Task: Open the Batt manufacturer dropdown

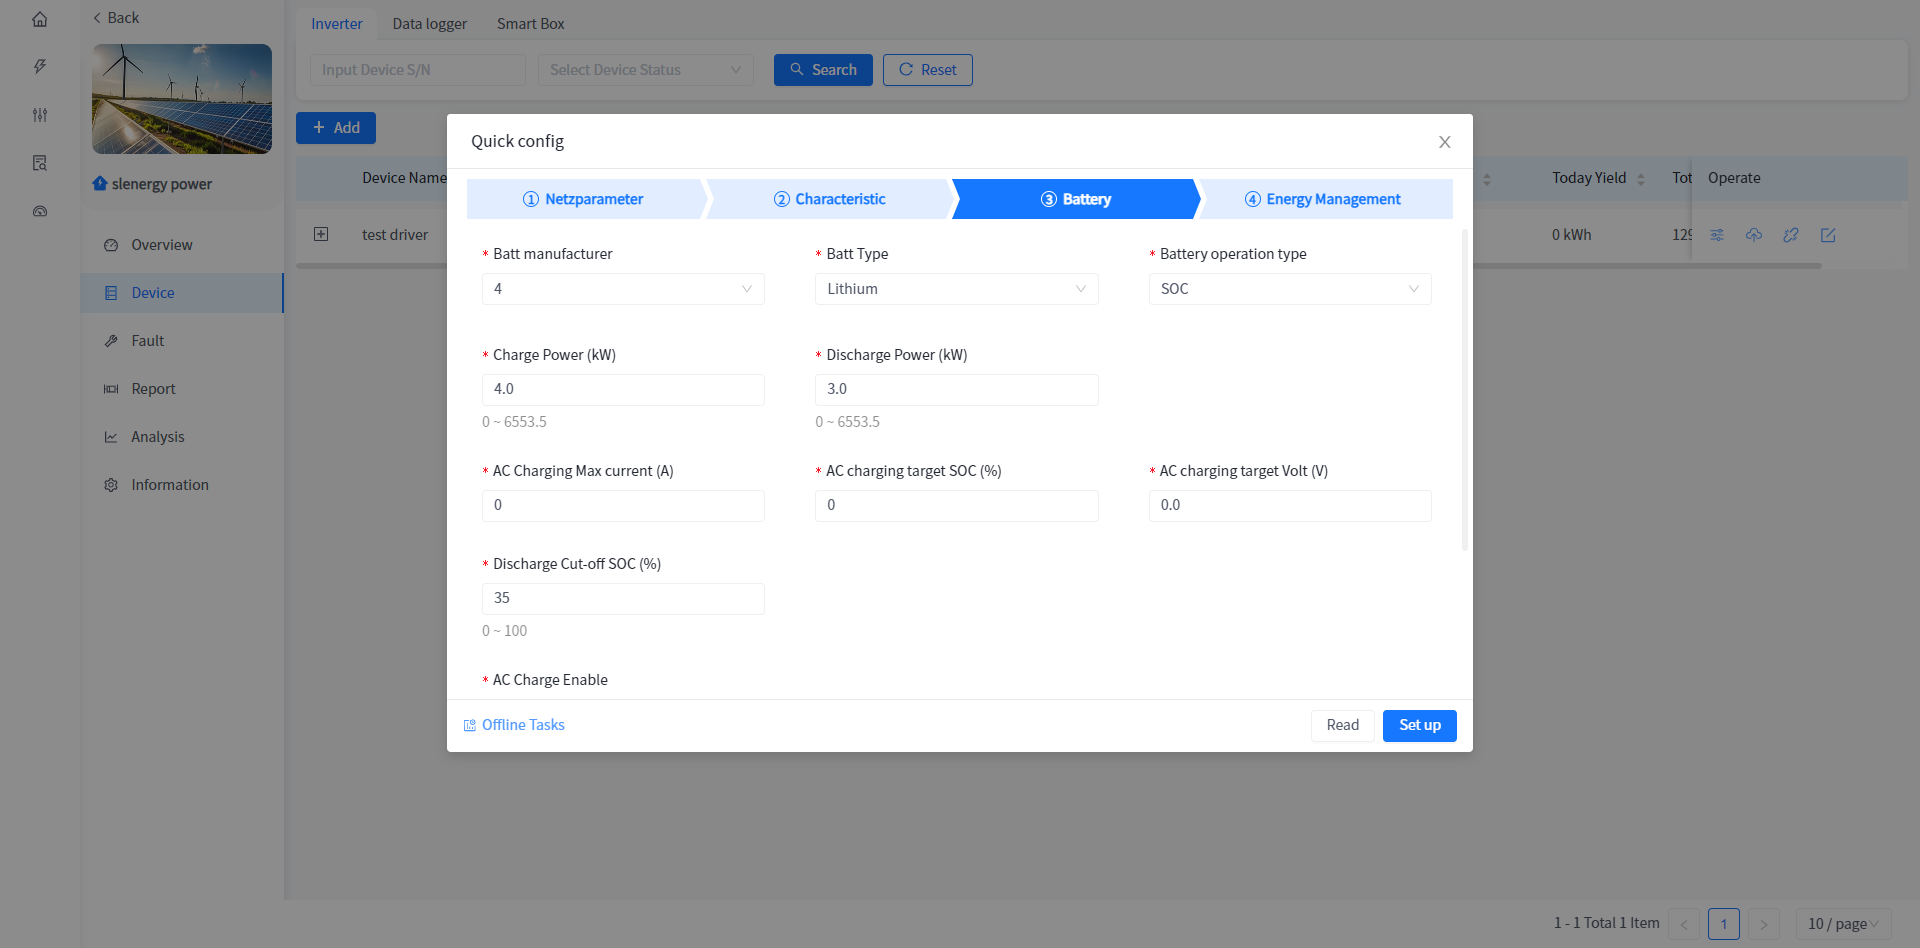Action: (x=623, y=289)
